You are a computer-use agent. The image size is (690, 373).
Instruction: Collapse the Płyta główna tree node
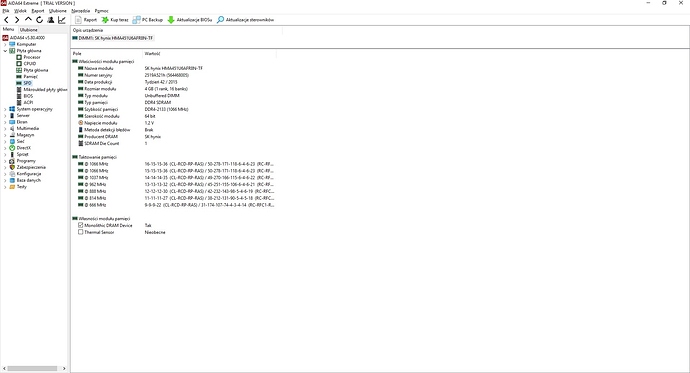click(5, 51)
